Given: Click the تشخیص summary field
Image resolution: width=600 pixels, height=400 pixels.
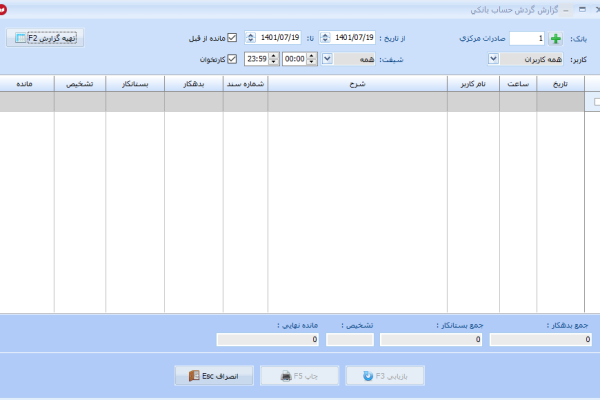Looking at the screenshot, I should (x=350, y=340).
